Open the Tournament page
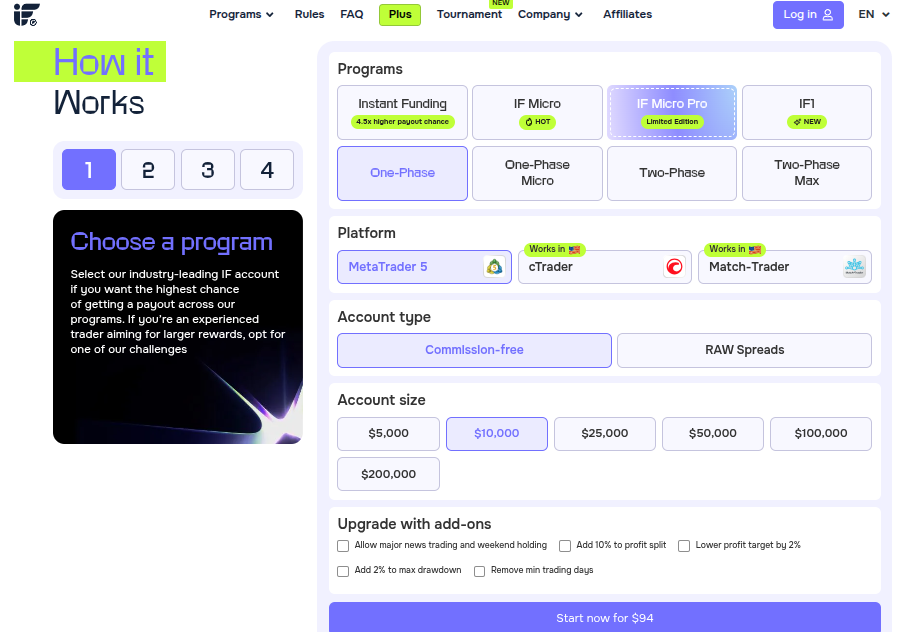This screenshot has height=632, width=903. [x=469, y=15]
